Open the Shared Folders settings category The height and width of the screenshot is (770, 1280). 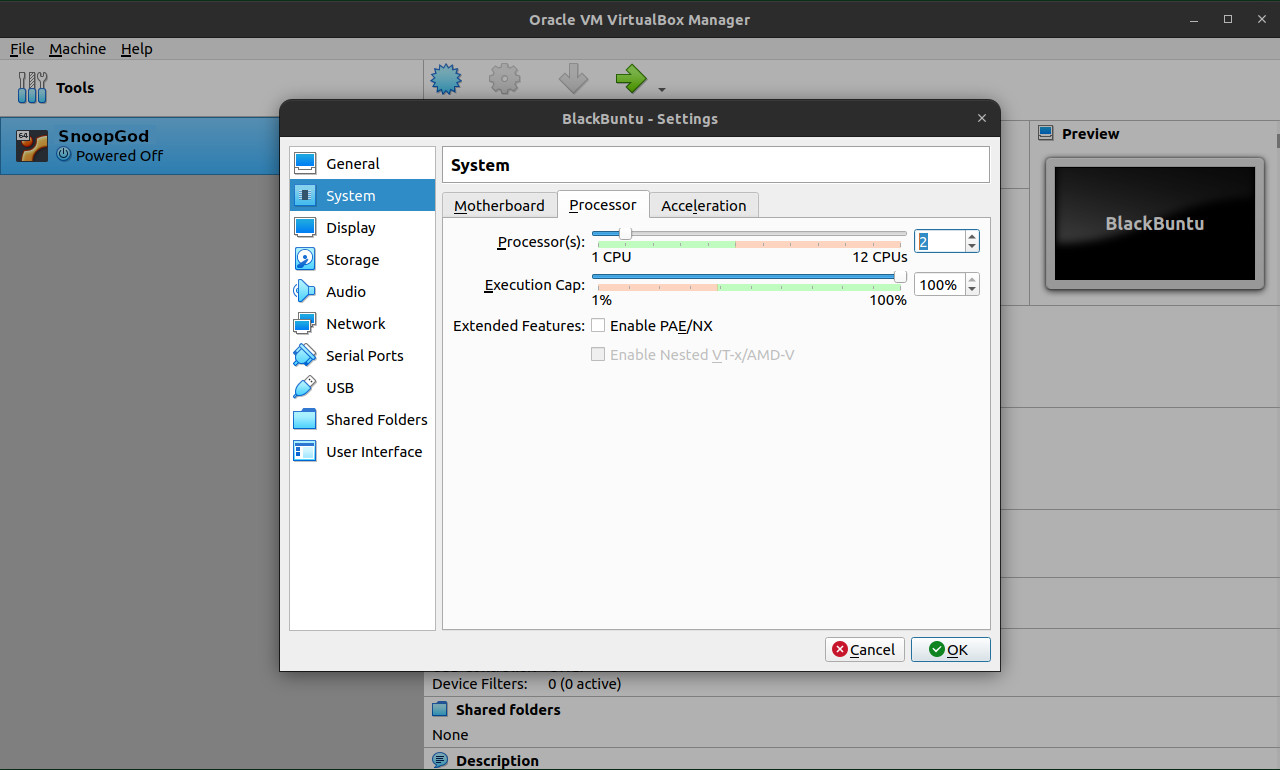coord(362,420)
